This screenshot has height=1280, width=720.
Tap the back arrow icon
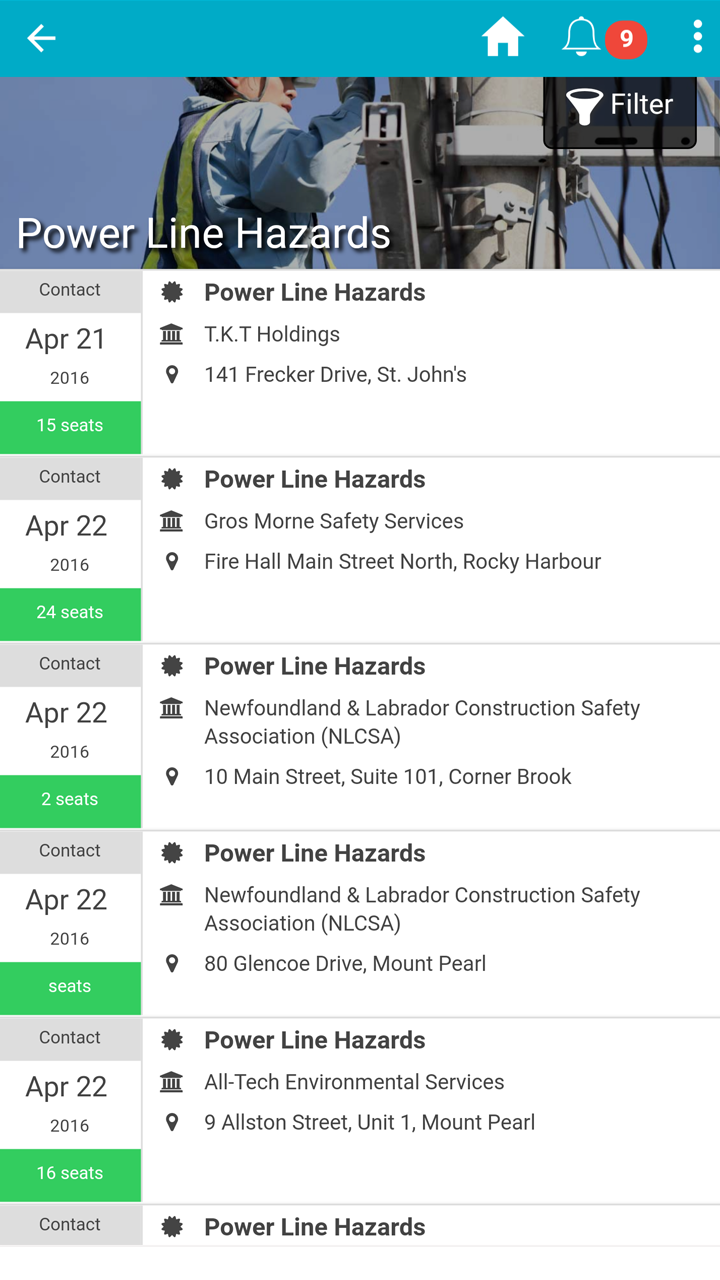pyautogui.click(x=41, y=38)
